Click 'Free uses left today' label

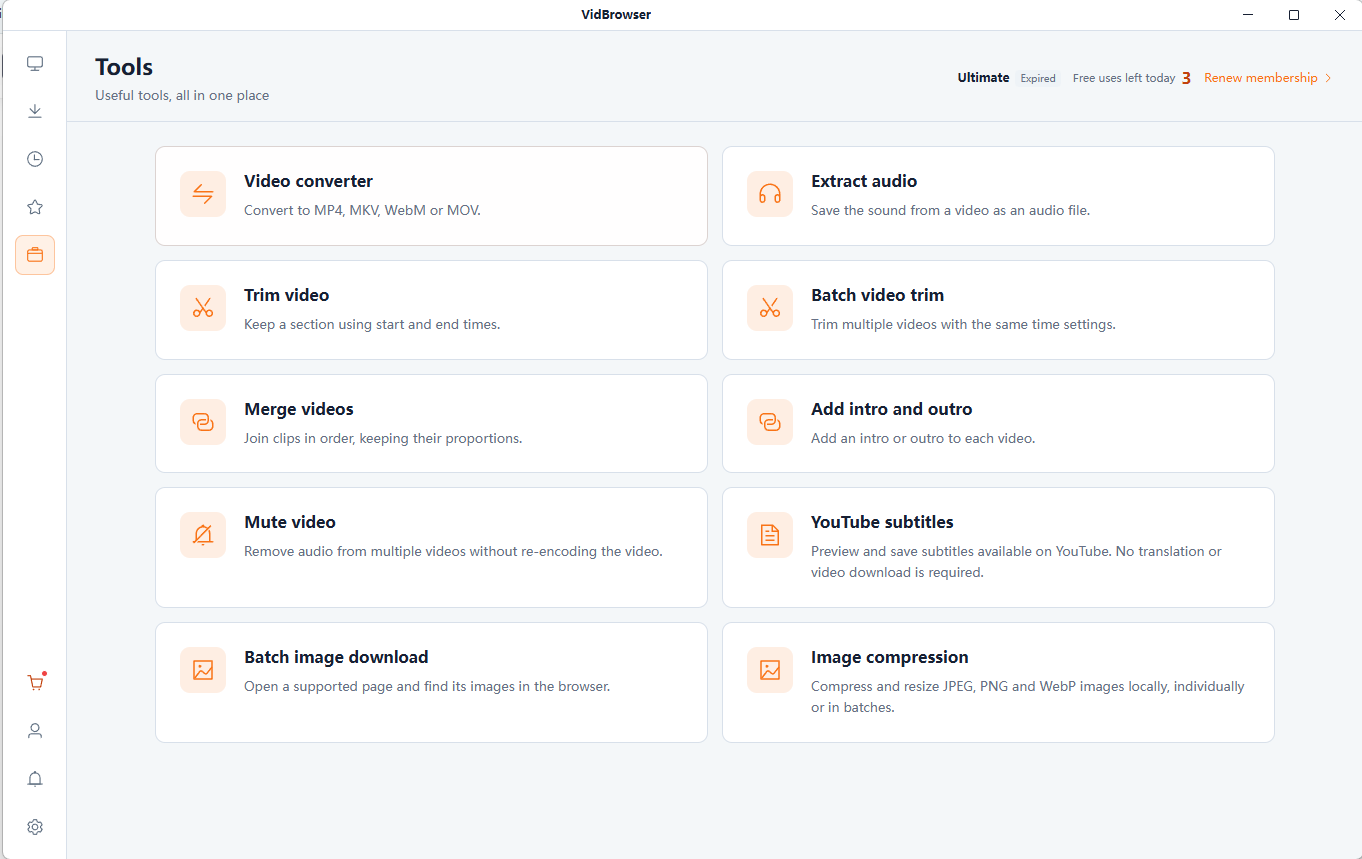1124,78
